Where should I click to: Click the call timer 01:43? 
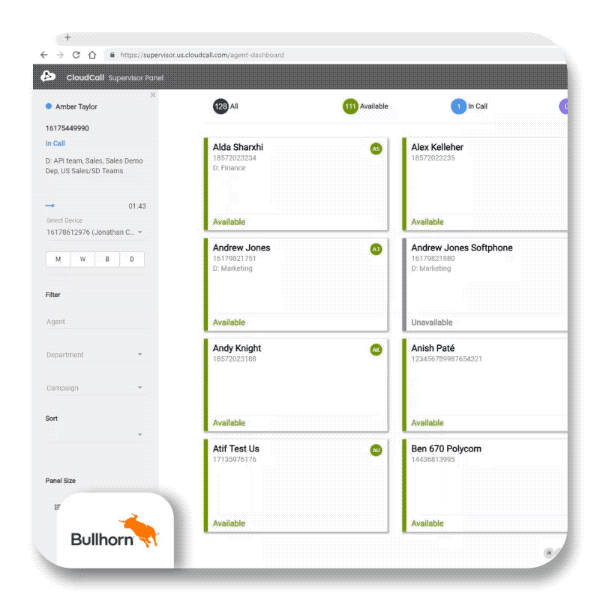137,206
